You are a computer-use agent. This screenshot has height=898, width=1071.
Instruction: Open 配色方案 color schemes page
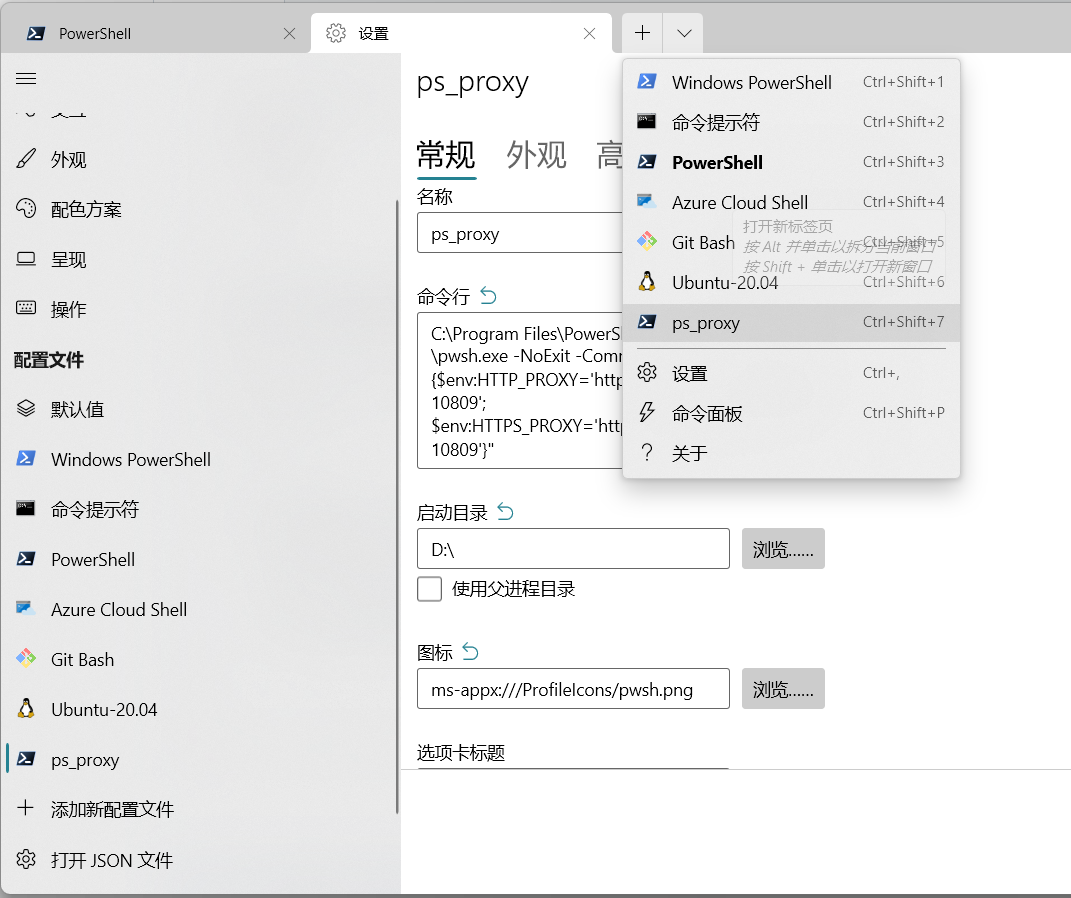[x=198, y=209]
